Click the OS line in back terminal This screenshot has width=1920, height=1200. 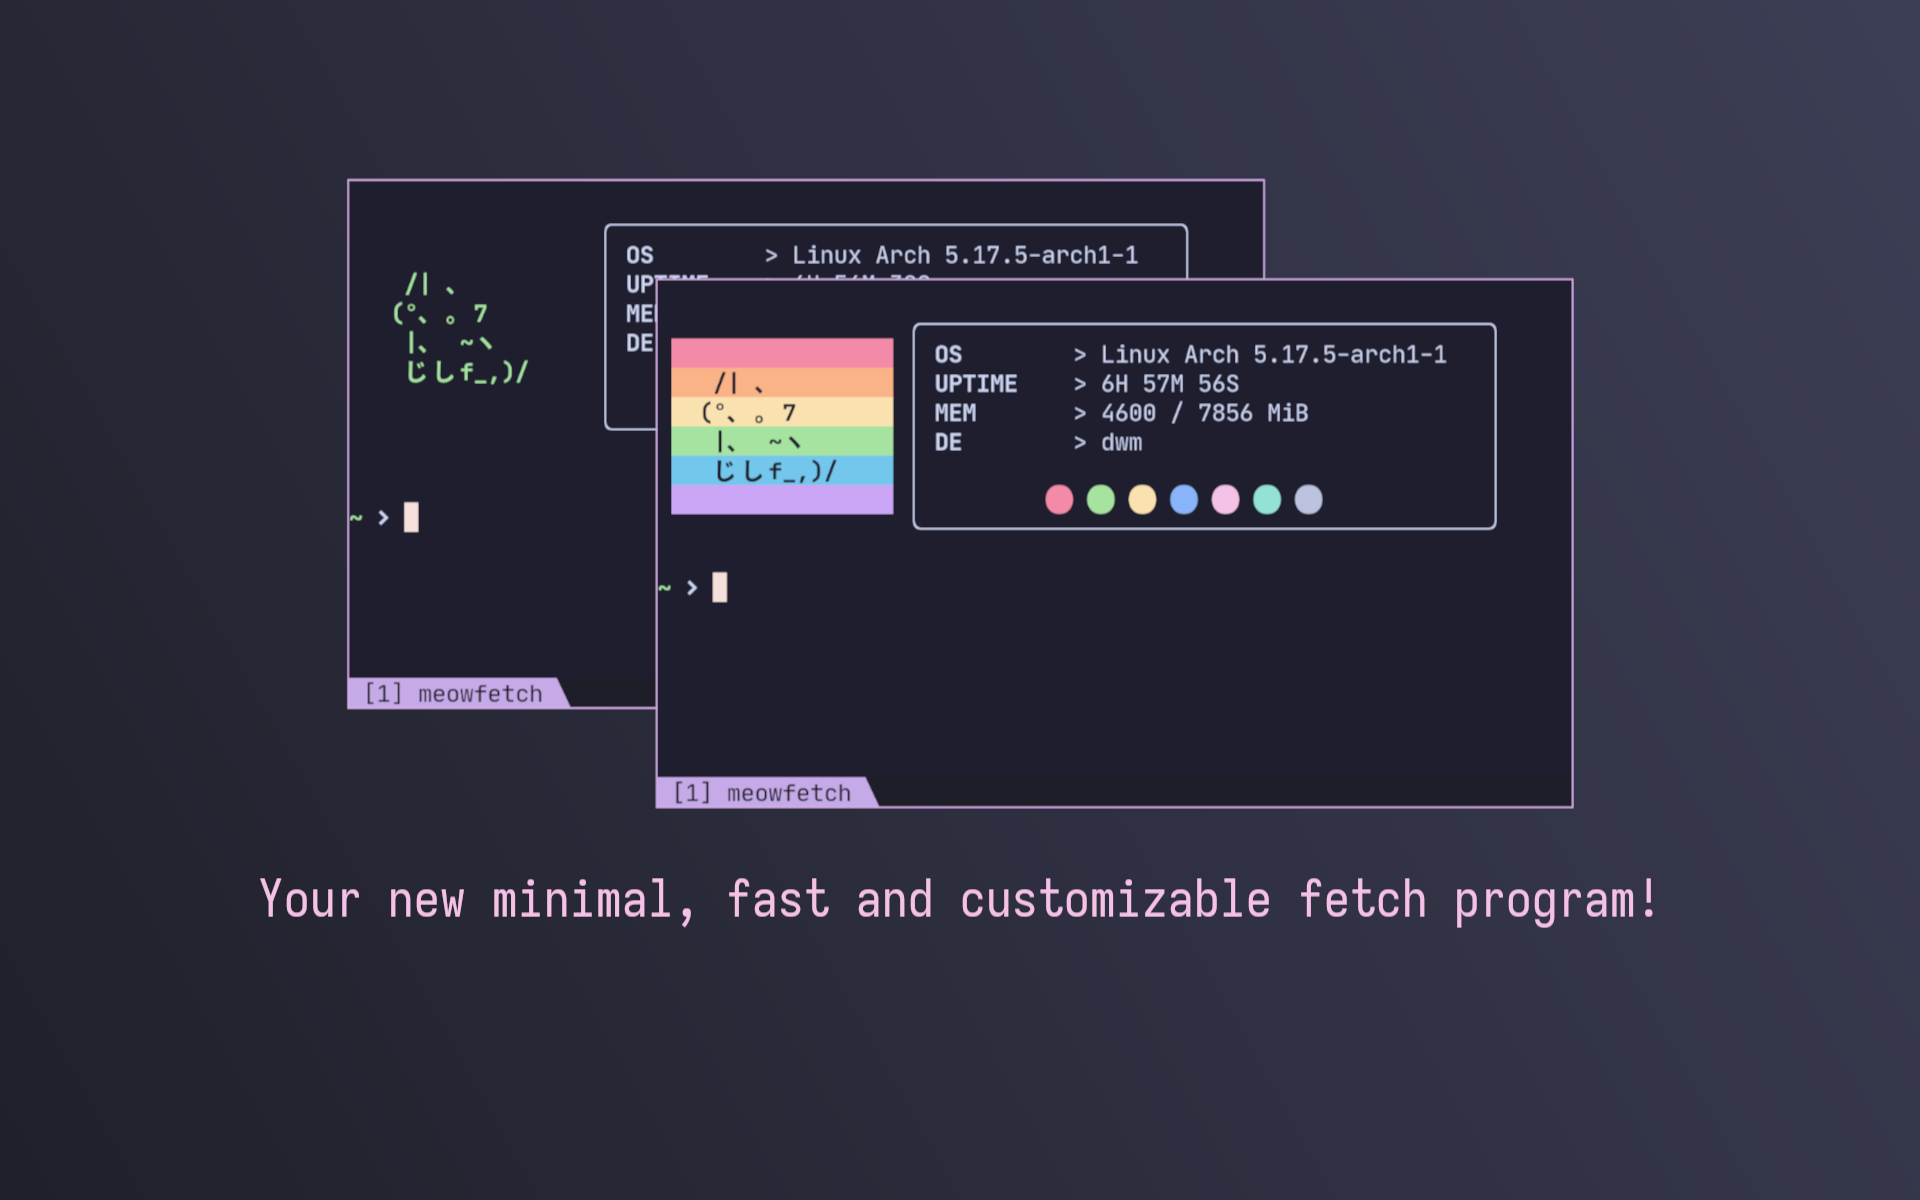(x=880, y=255)
